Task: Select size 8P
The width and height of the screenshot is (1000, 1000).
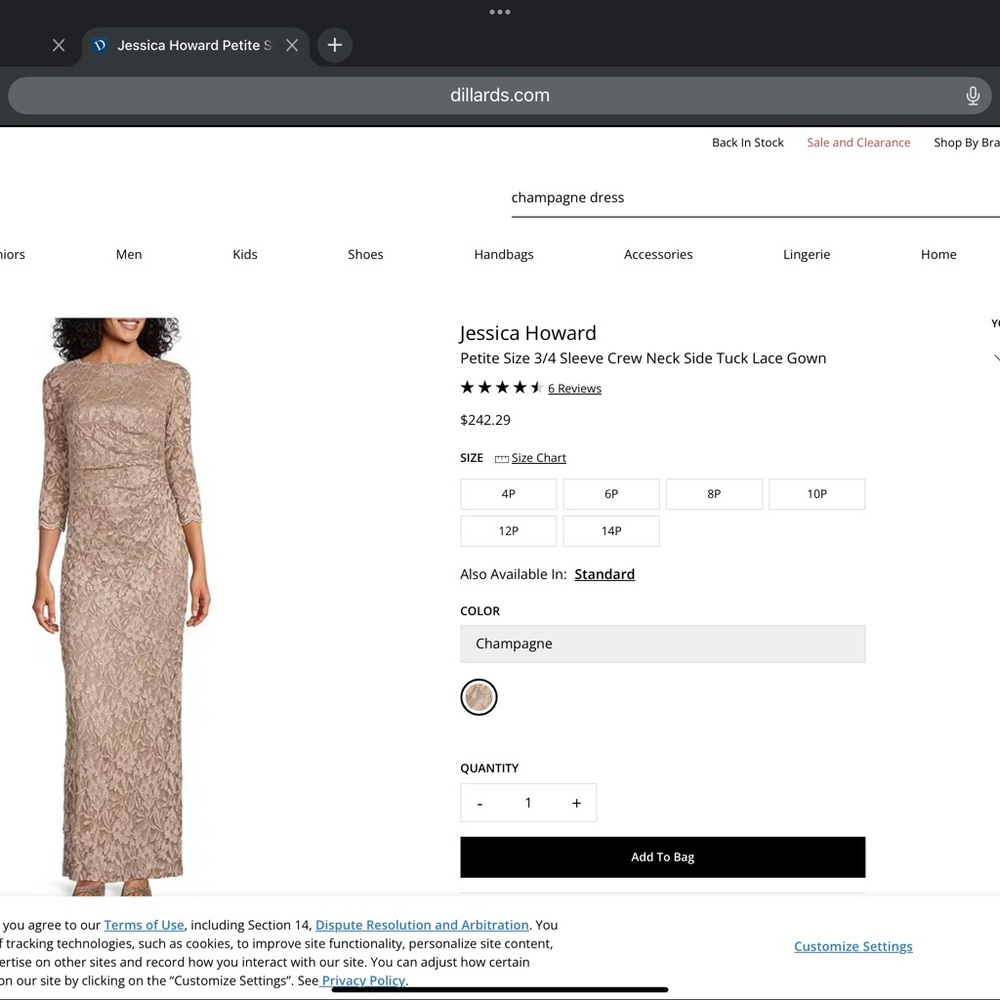Action: 714,494
